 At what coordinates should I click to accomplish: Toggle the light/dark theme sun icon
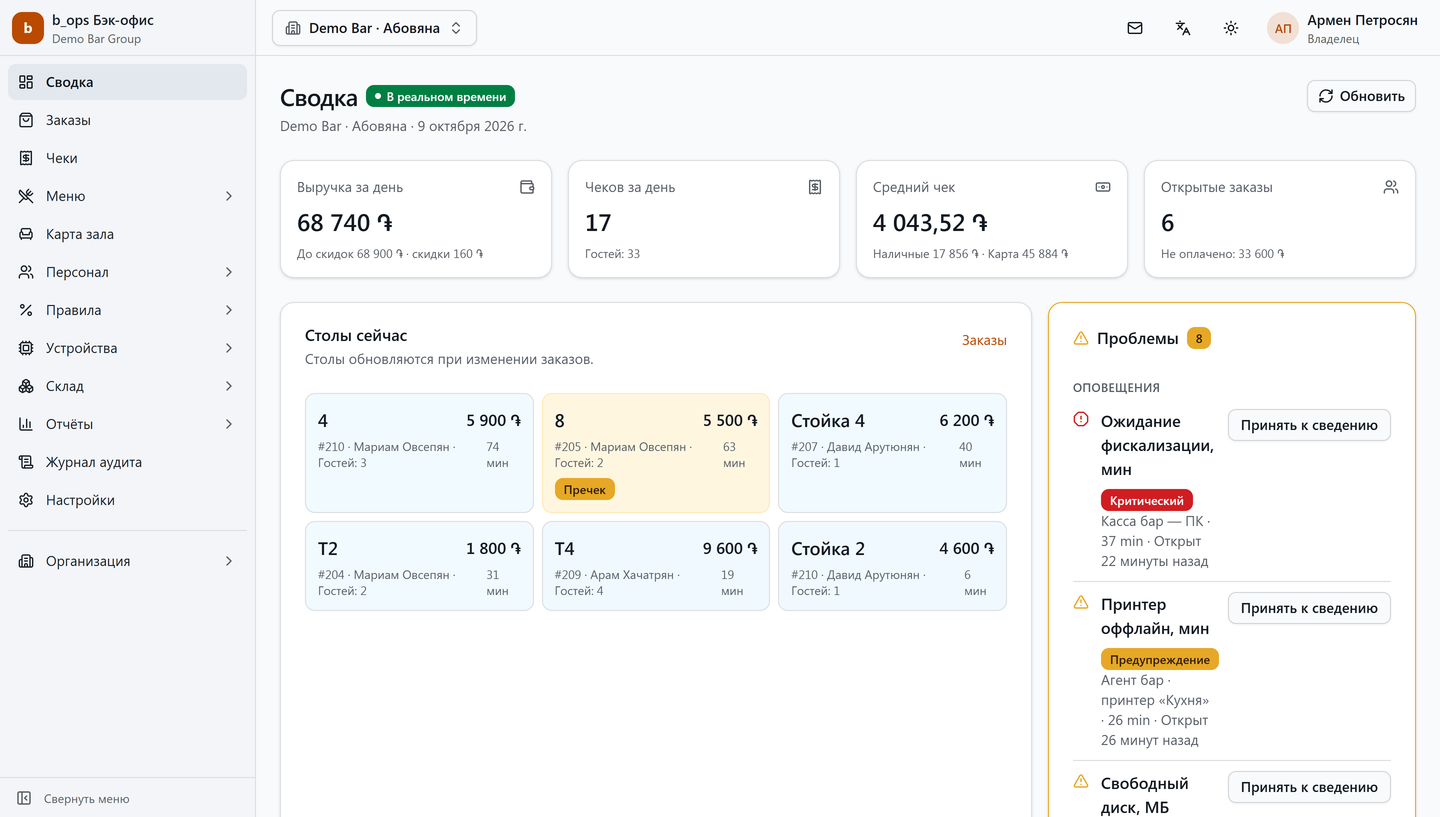(1231, 28)
